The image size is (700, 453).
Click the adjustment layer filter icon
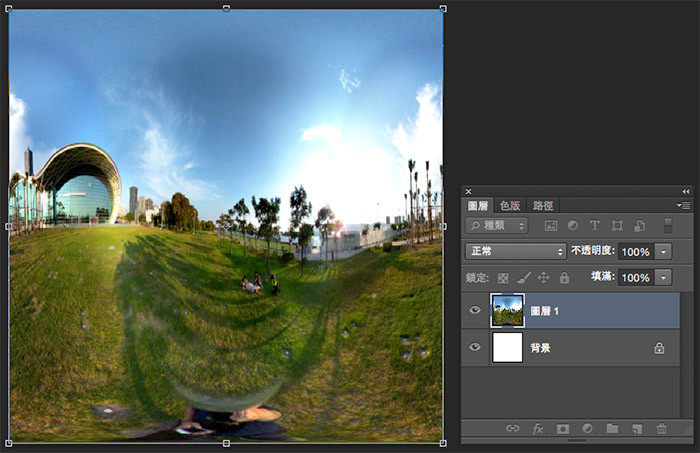[572, 226]
